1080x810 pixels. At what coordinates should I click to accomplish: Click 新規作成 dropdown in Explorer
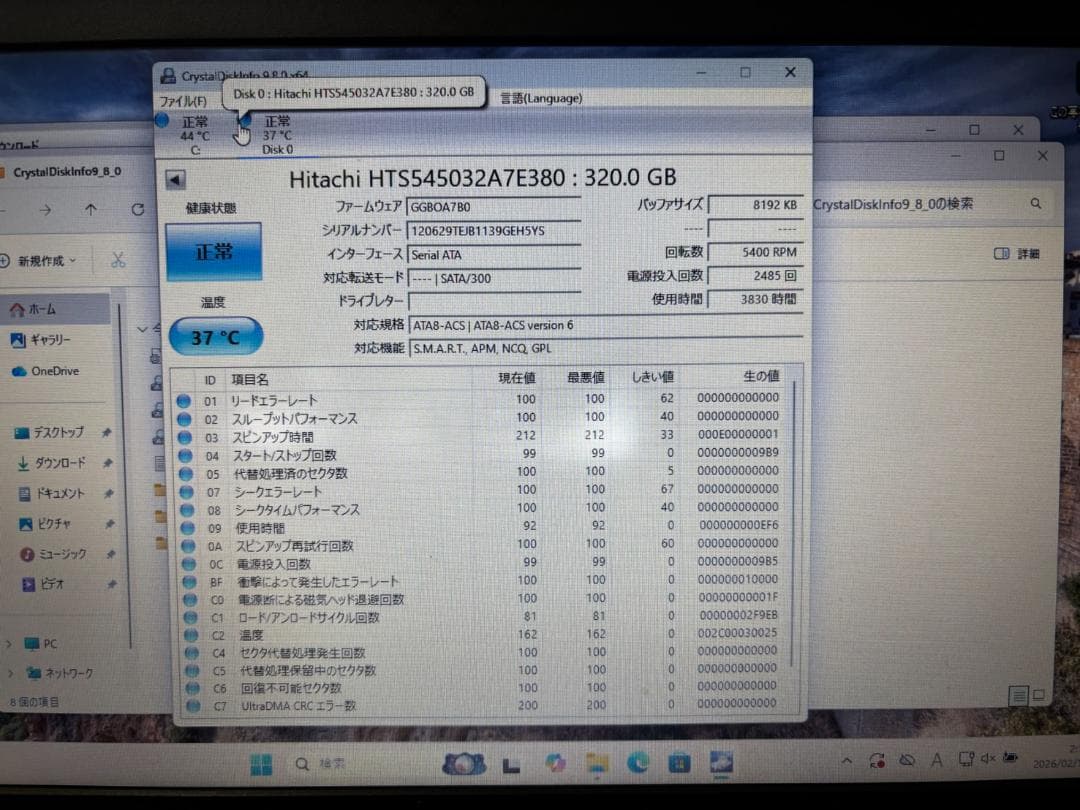point(39,261)
